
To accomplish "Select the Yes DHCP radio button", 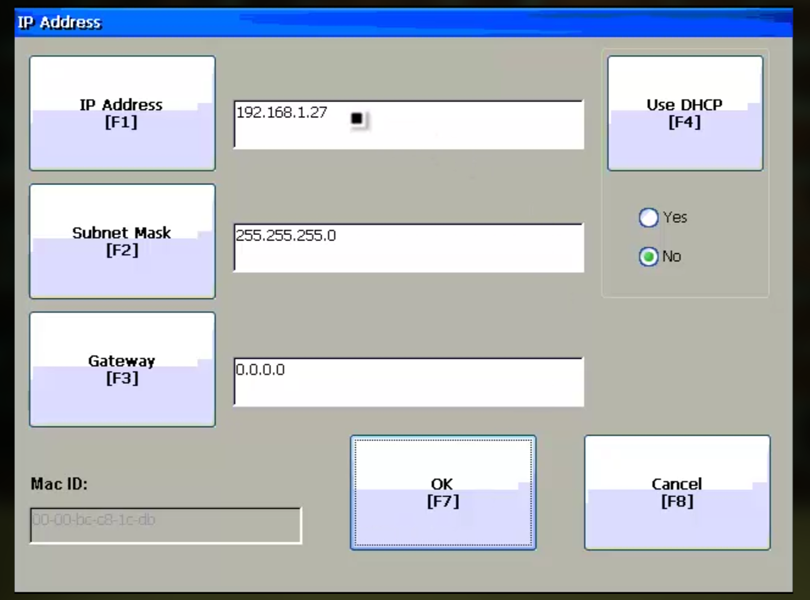I will tap(648, 218).
